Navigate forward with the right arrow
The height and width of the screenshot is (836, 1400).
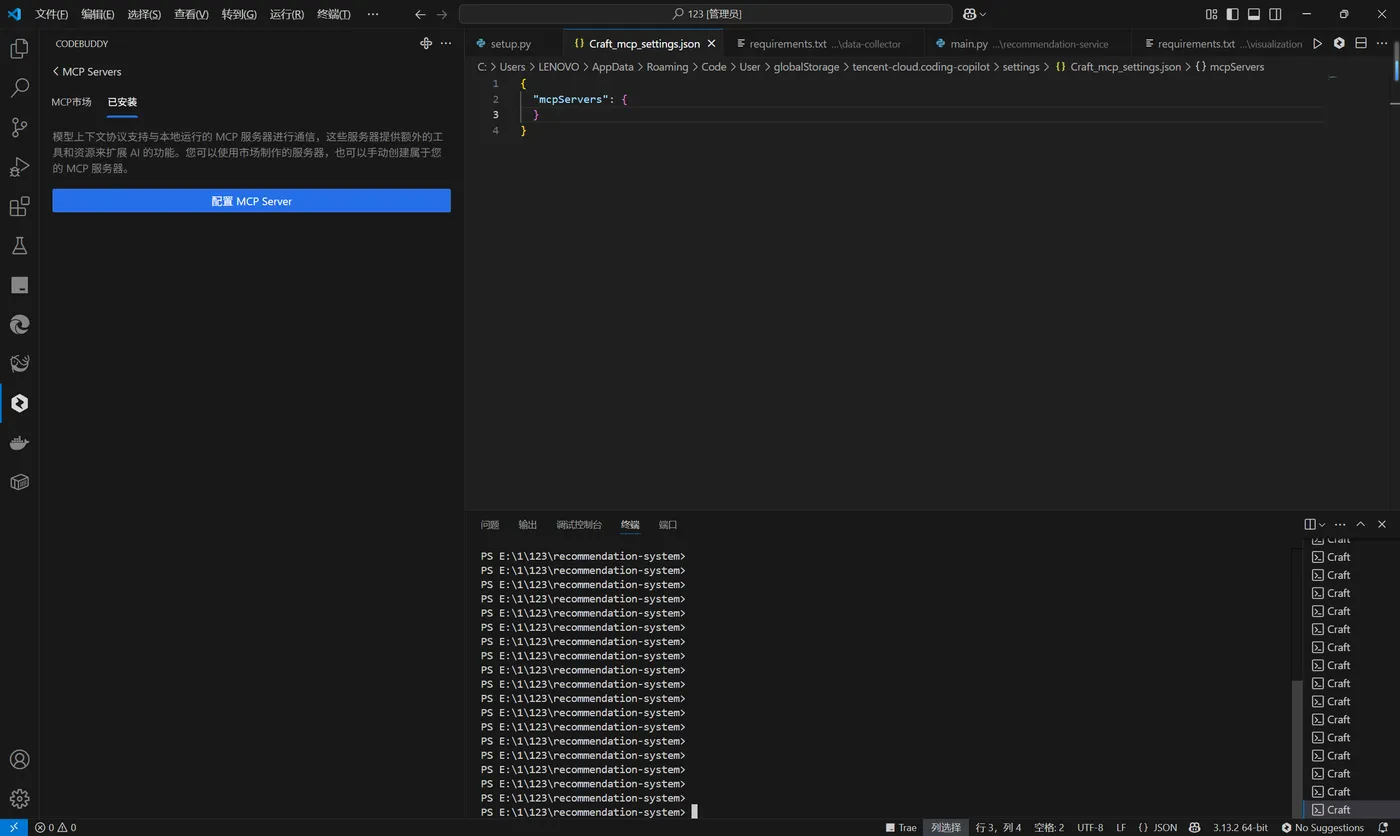tap(442, 14)
